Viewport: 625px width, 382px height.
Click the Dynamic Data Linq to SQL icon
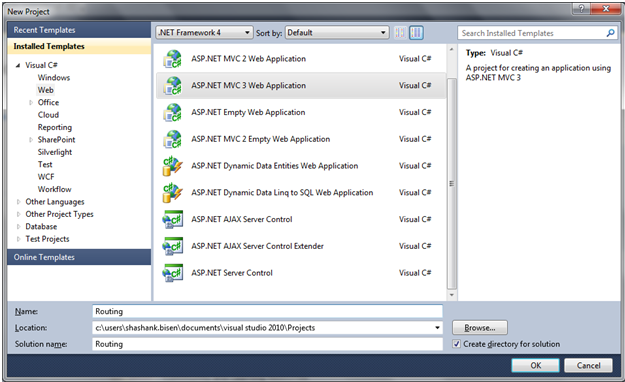tap(173, 193)
